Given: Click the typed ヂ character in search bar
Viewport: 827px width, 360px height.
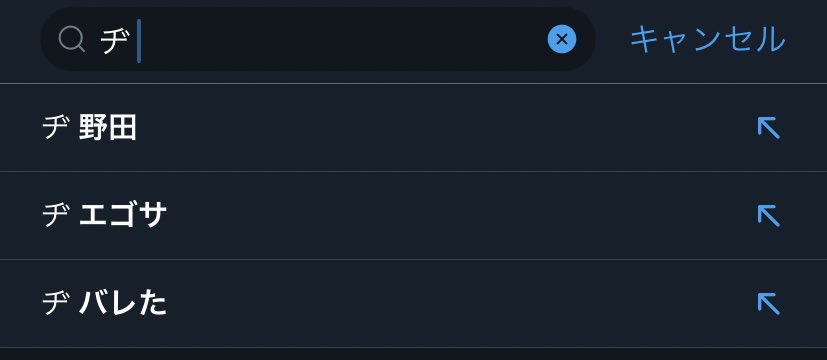Looking at the screenshot, I should click(x=115, y=41).
